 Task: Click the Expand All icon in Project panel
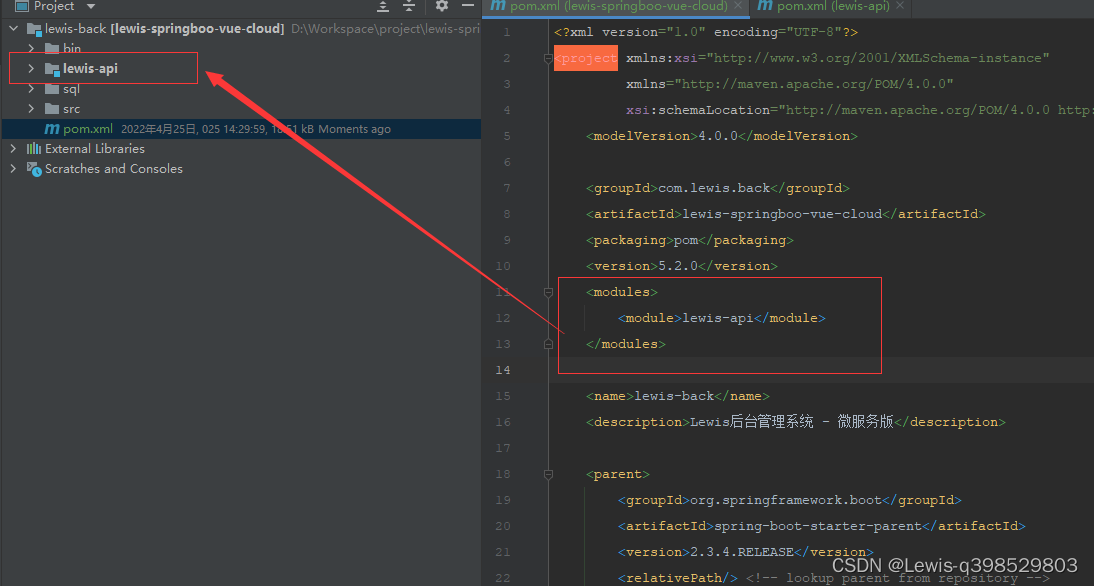pos(383,6)
